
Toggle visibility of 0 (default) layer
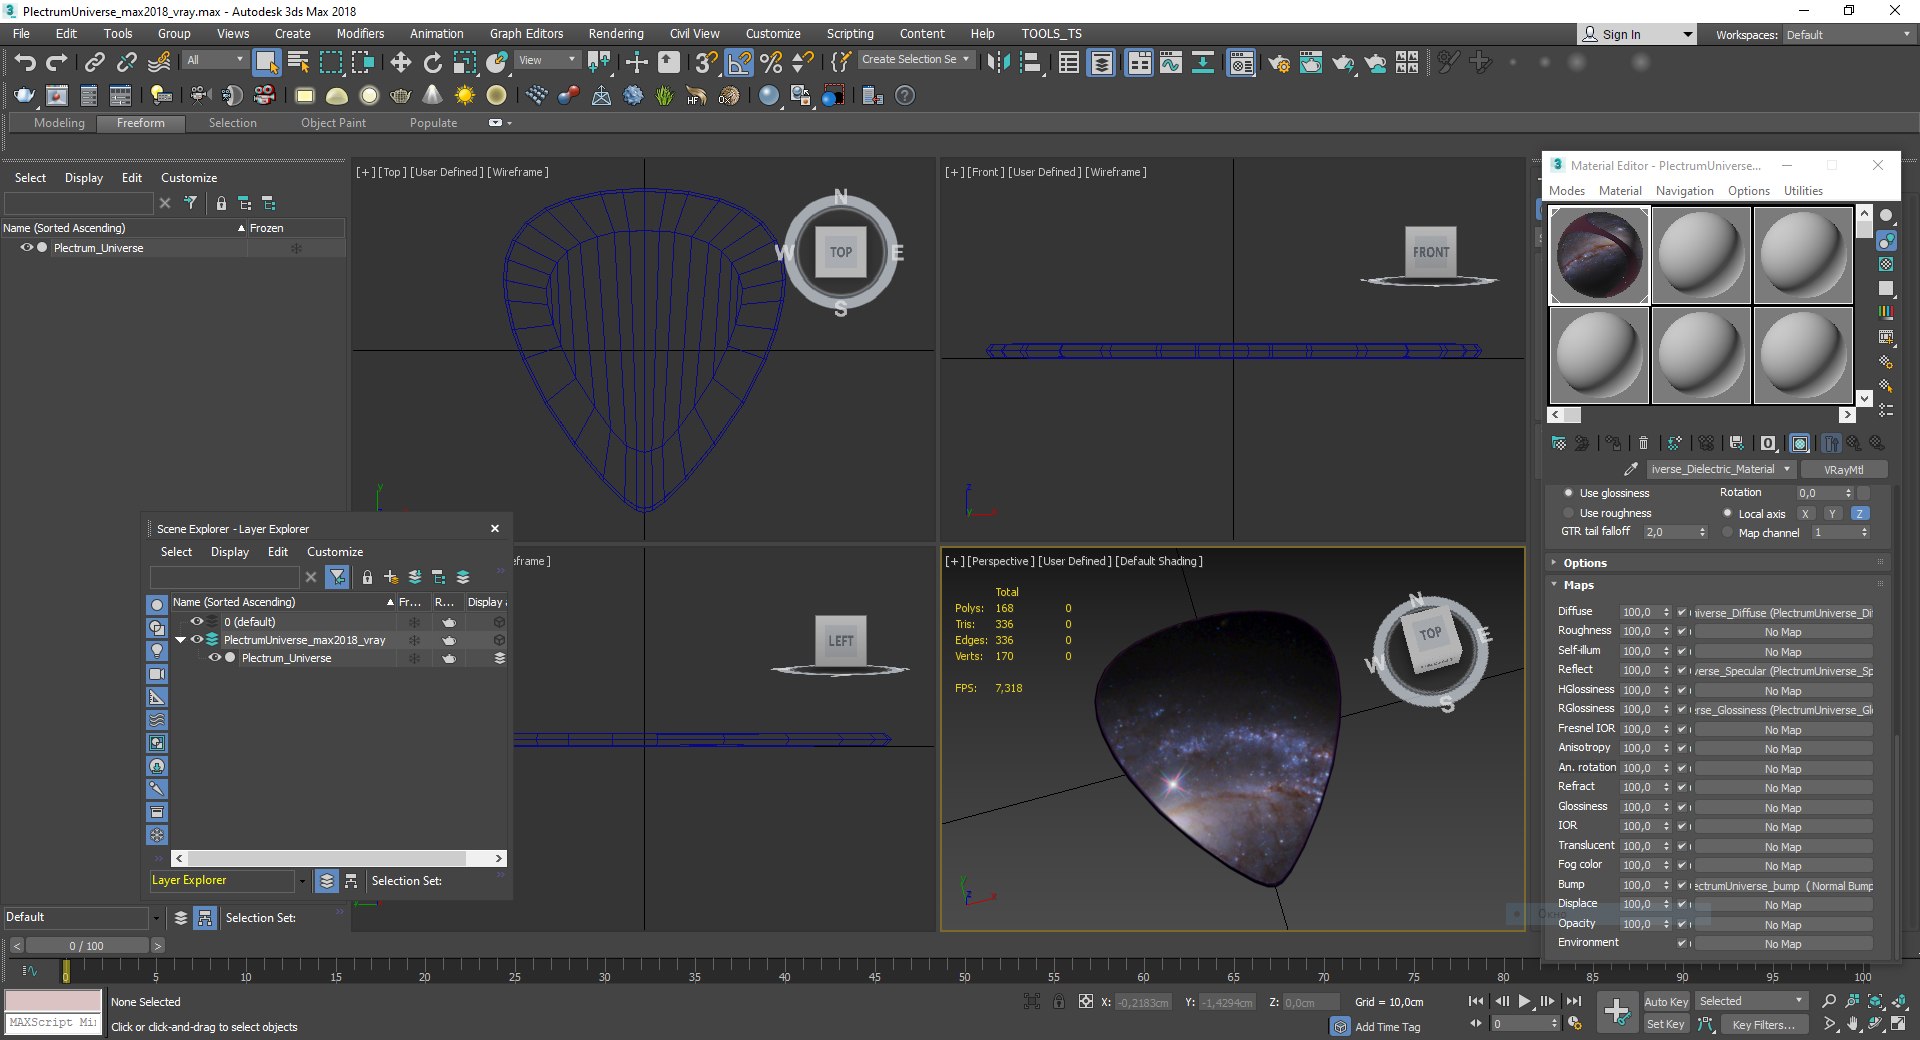[197, 621]
